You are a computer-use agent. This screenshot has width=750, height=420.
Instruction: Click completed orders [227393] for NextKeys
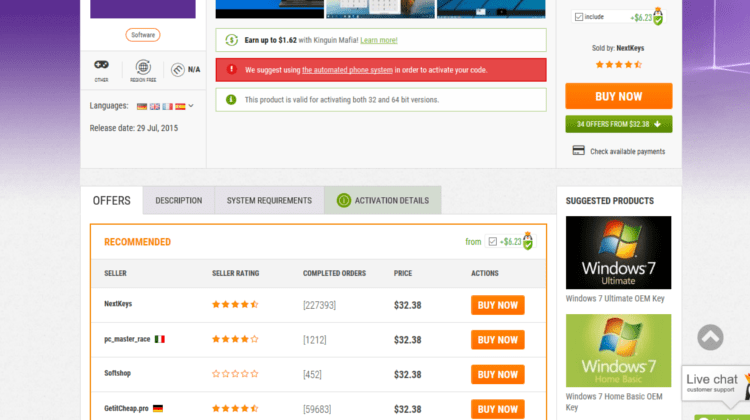tap(320, 305)
